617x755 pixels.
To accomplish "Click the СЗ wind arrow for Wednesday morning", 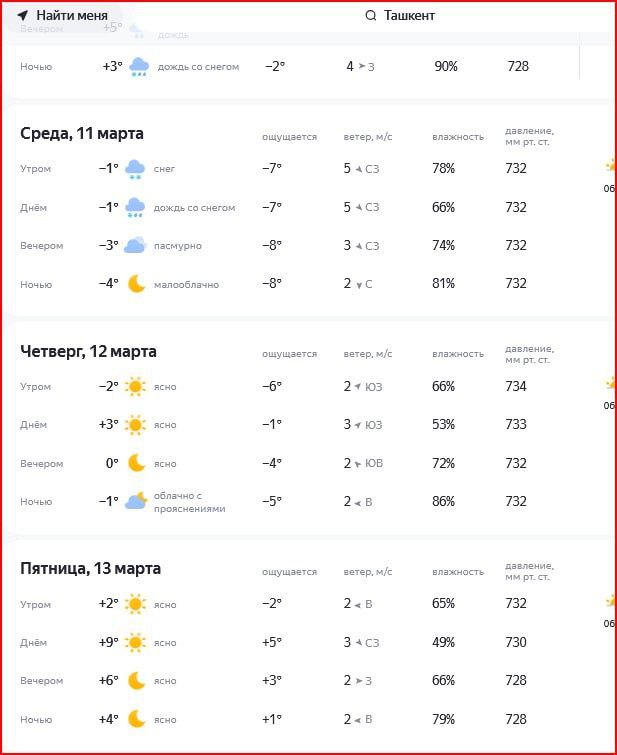I will [x=358, y=169].
